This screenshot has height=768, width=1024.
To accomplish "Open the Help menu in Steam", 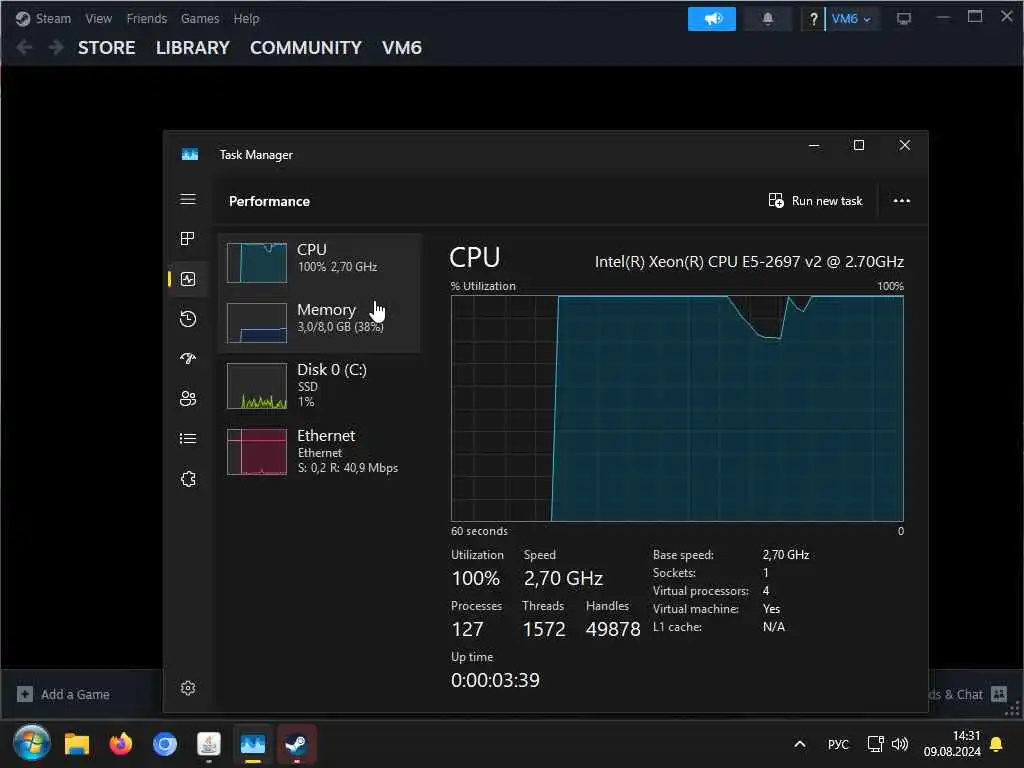I will 246,18.
